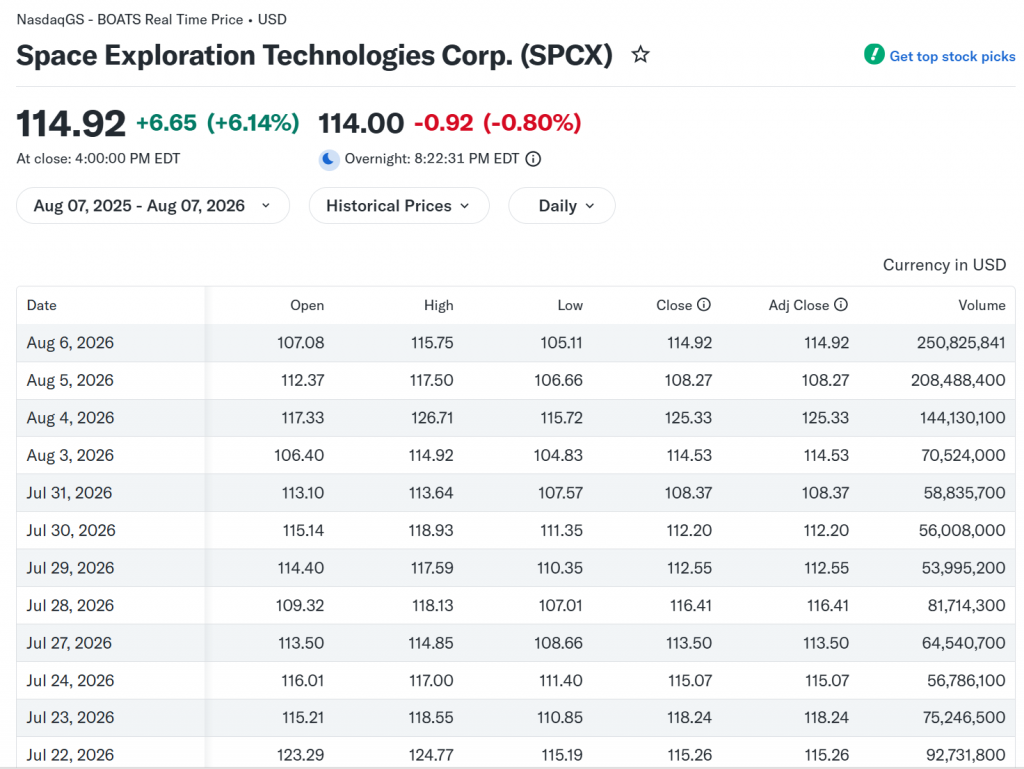Click the Aug 4, 2026 close price 125.33
Viewport: 1024px width, 769px height.
pos(688,418)
